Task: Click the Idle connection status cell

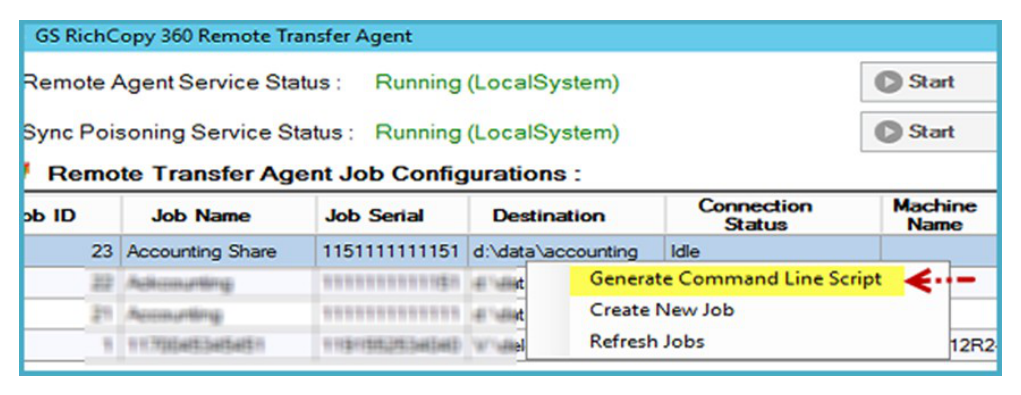Action: [772, 252]
